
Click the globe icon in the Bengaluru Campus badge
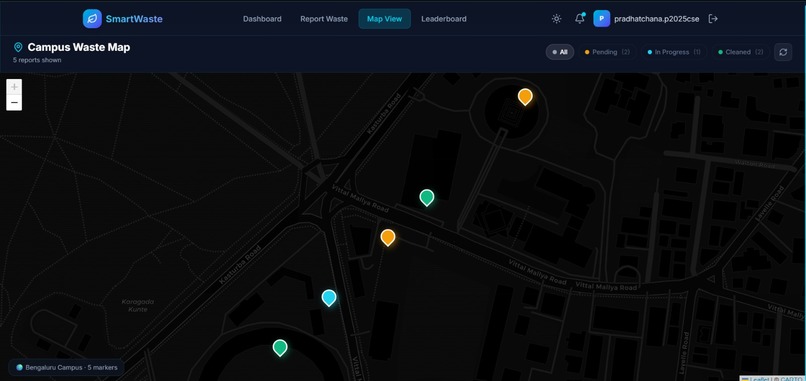click(x=20, y=368)
